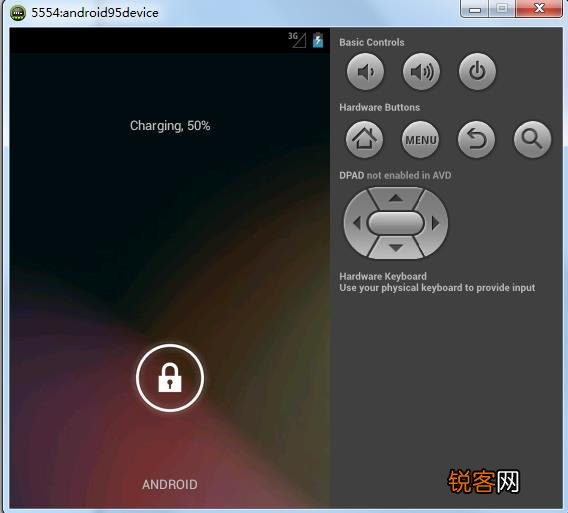Close the android95device emulator window
Viewport: 568px width, 513px height.
(x=539, y=8)
